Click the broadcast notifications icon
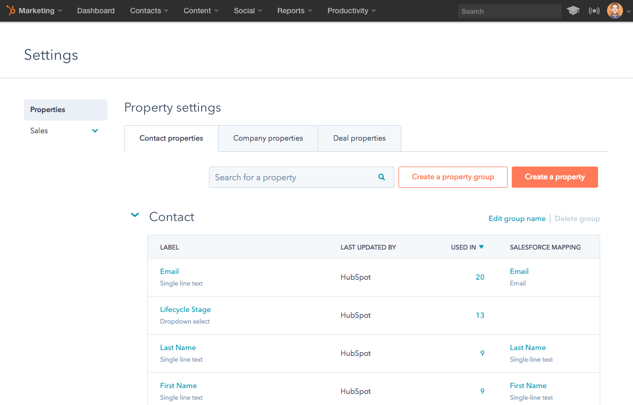633x405 pixels. (594, 11)
